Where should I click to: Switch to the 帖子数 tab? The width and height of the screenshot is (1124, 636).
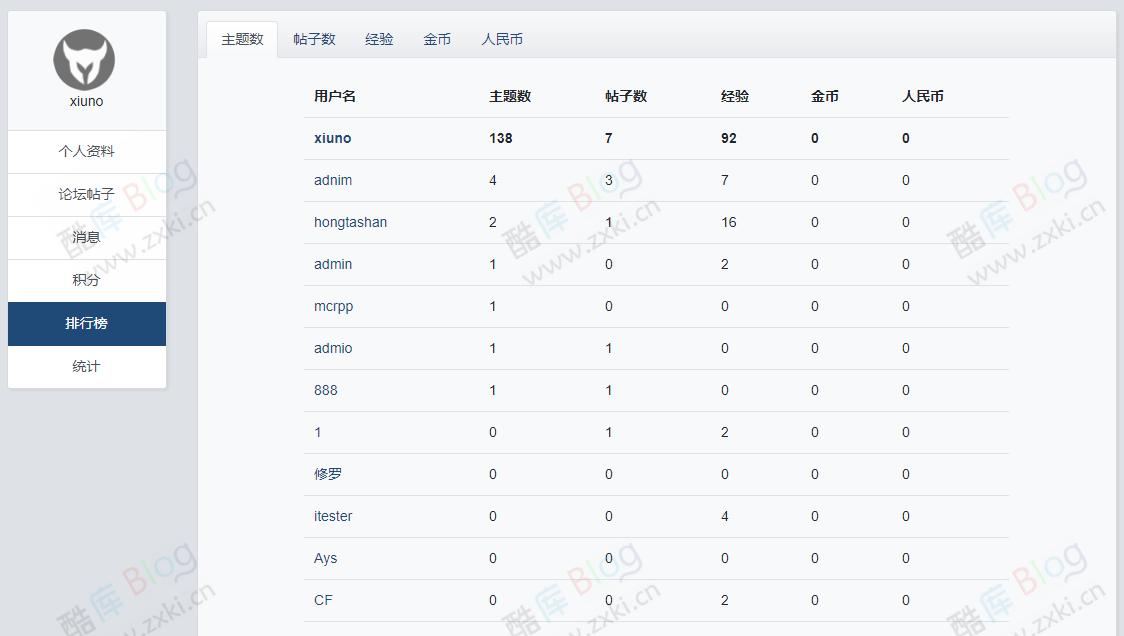pyautogui.click(x=315, y=38)
